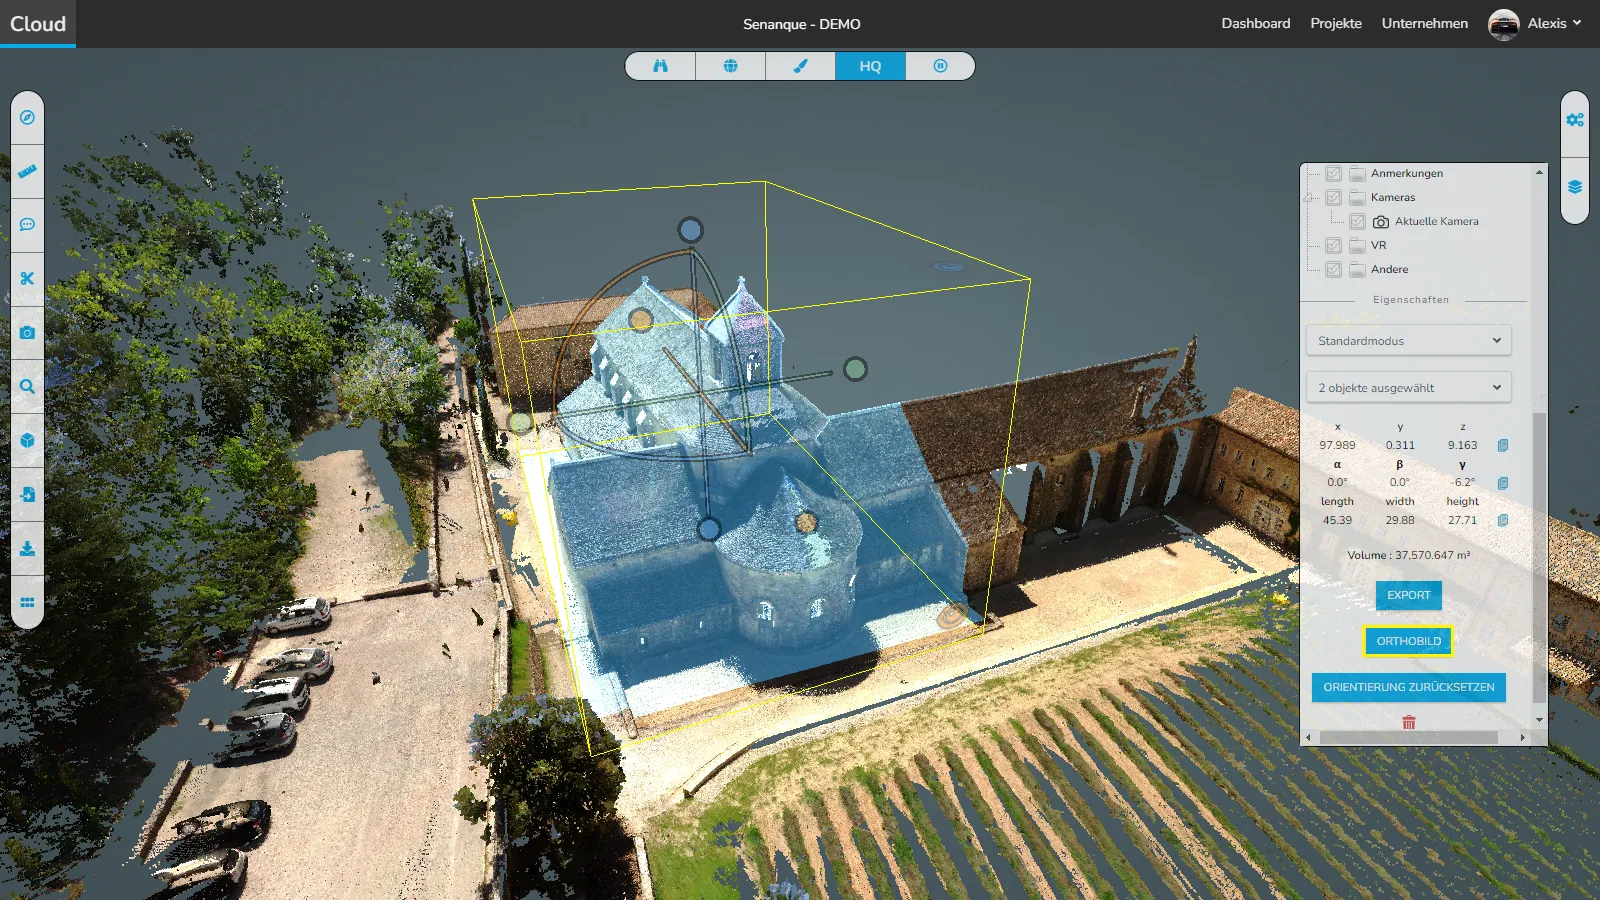
Task: Delete selection with the red trash icon
Action: 1409,722
